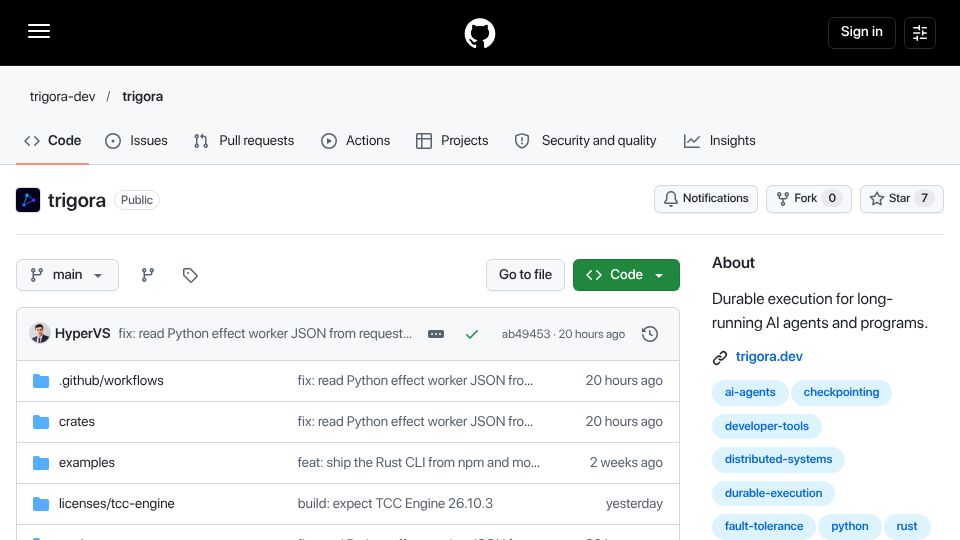Select the durable-execution topic tag
The width and height of the screenshot is (960, 540).
773,493
